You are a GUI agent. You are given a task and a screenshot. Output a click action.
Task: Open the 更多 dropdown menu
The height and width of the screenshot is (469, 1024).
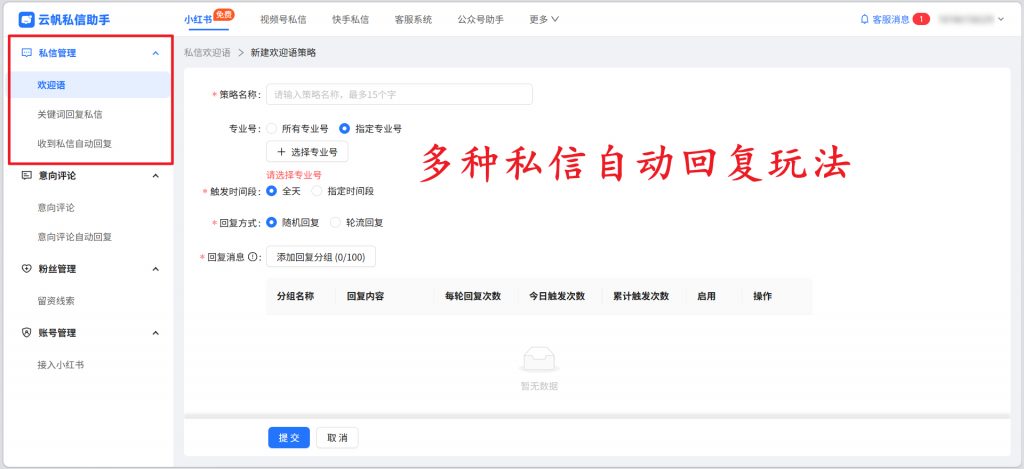544,20
